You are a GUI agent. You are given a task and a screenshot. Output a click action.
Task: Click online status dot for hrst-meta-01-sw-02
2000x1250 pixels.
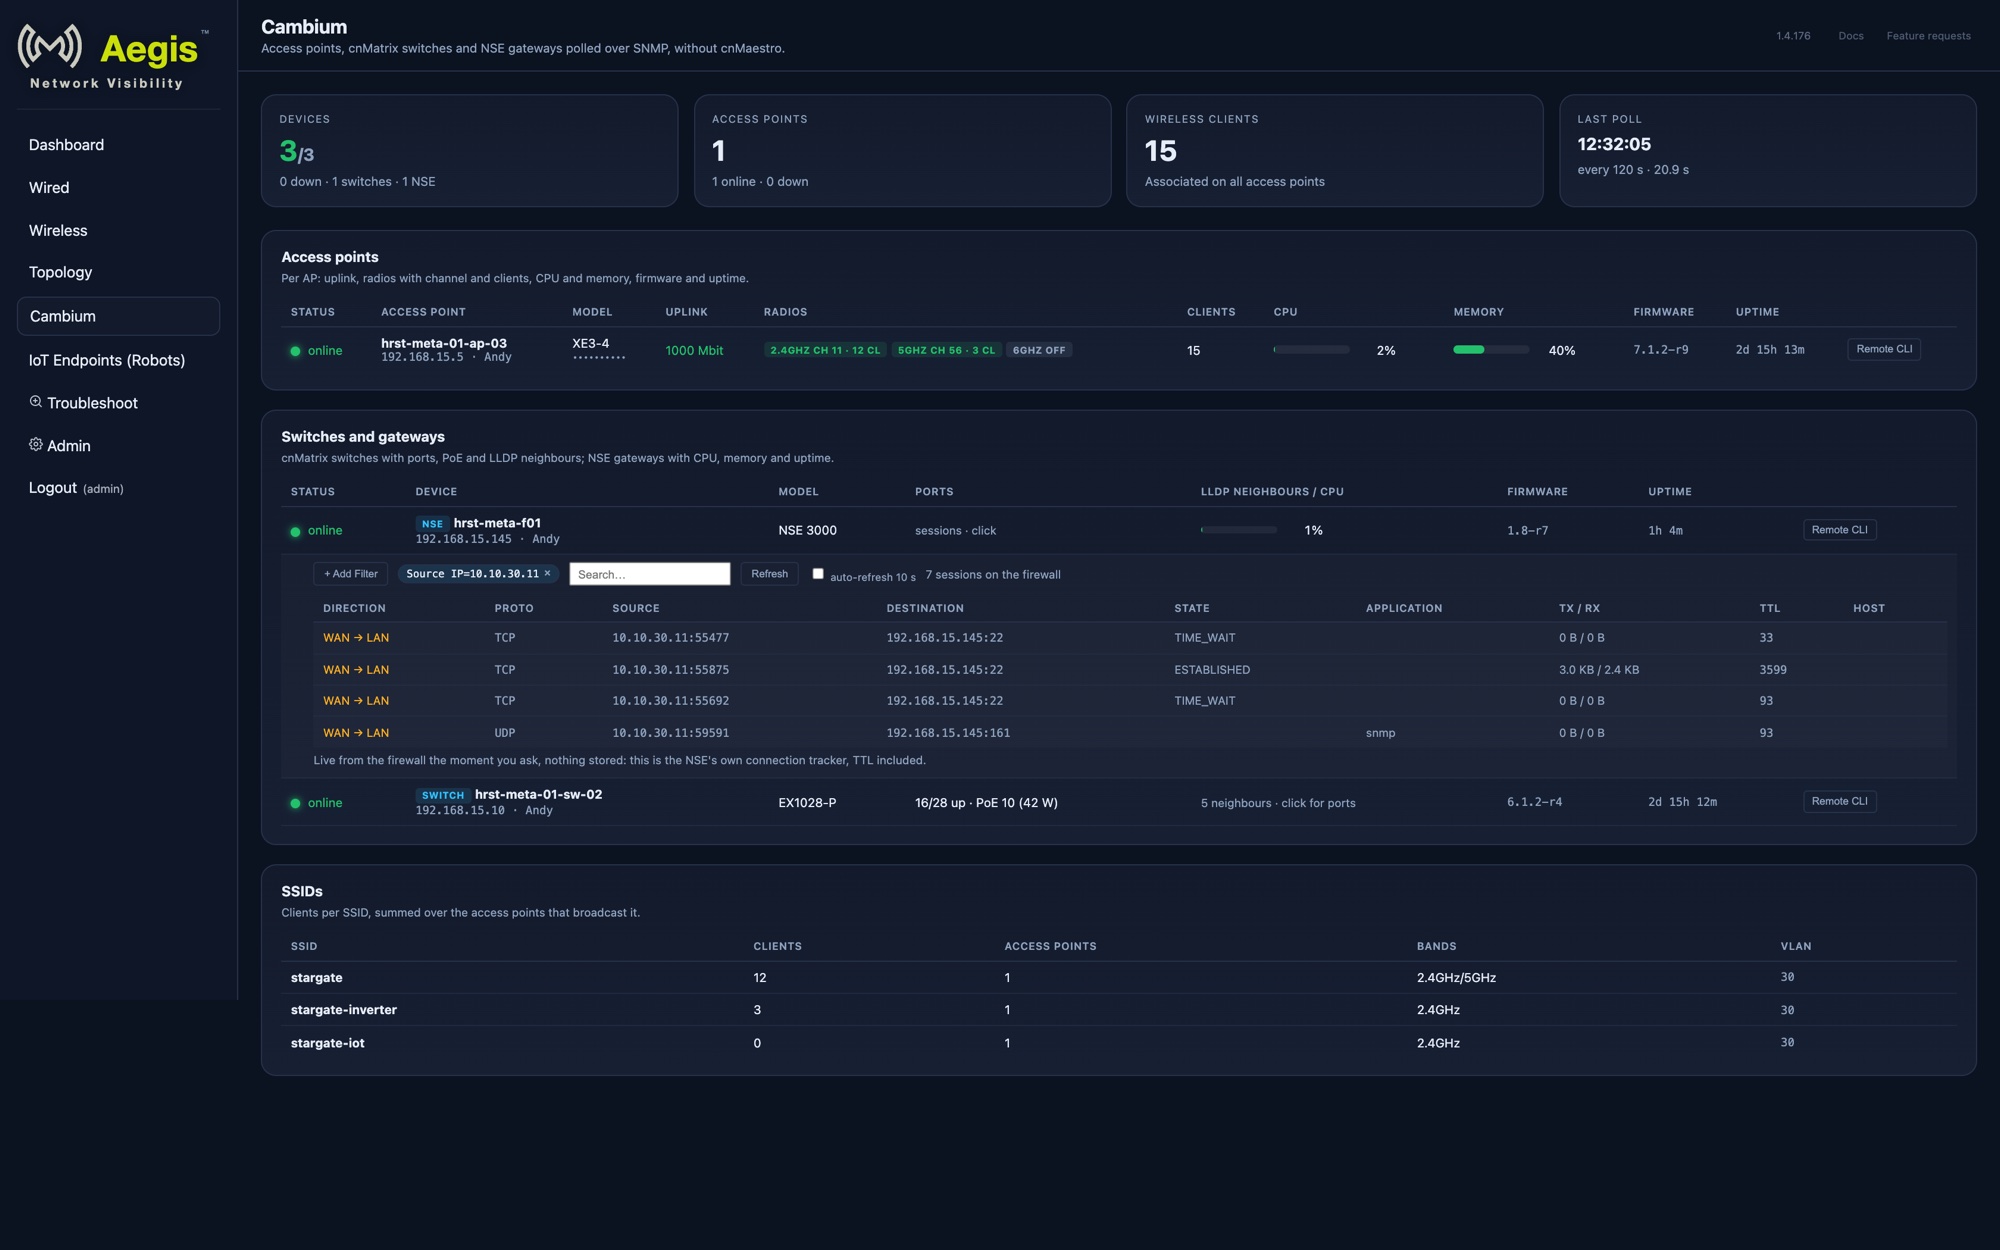point(295,803)
